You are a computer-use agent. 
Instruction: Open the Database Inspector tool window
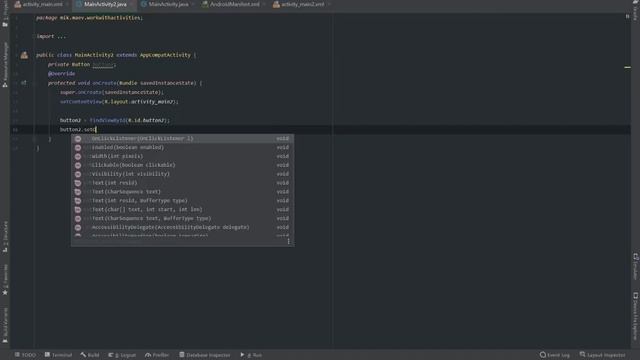pos(205,355)
